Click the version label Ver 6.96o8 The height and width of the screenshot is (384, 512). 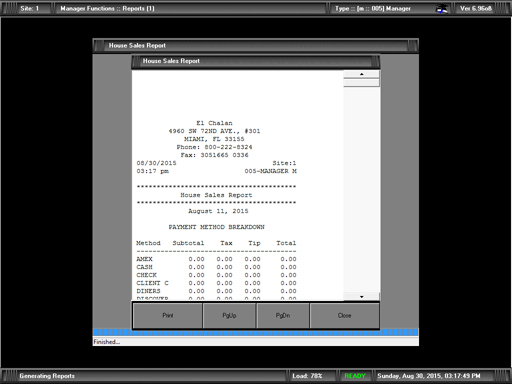click(x=476, y=9)
